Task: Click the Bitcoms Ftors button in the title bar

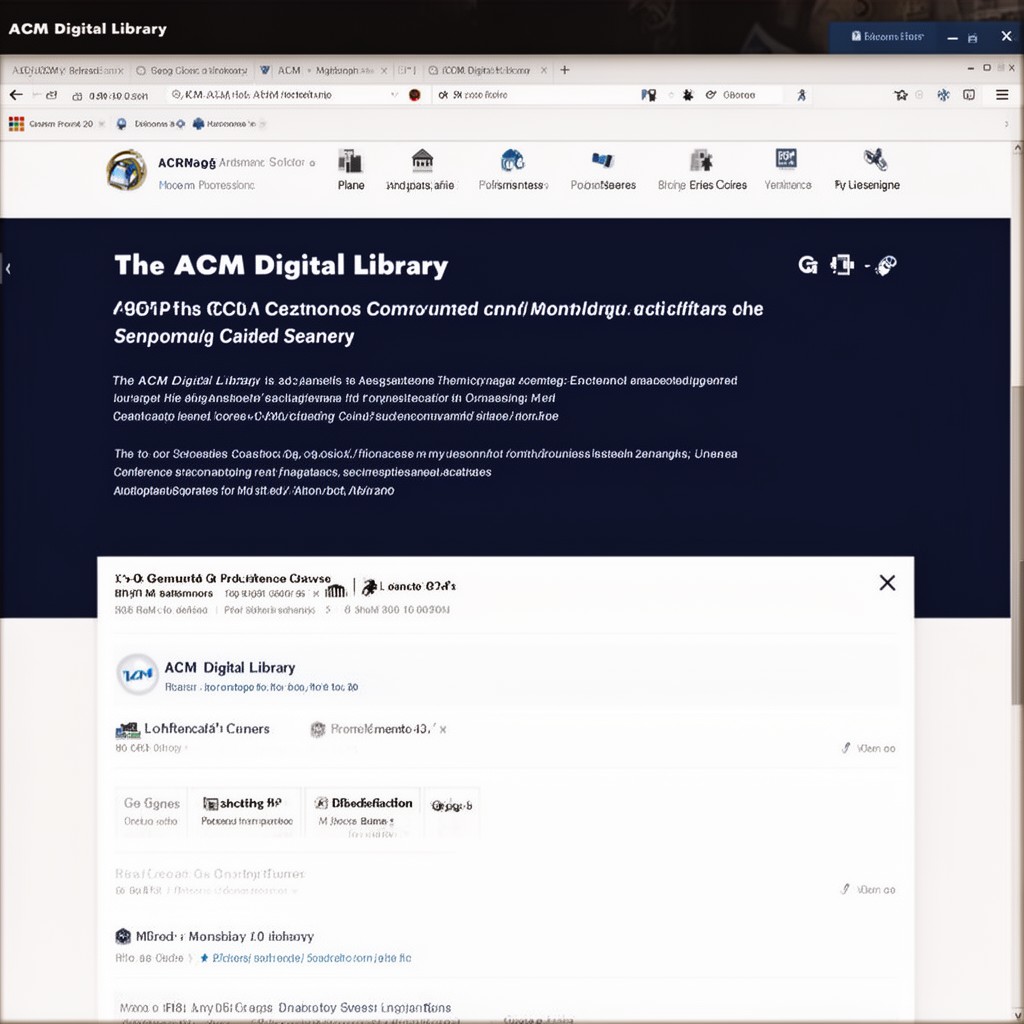Action: pos(887,37)
